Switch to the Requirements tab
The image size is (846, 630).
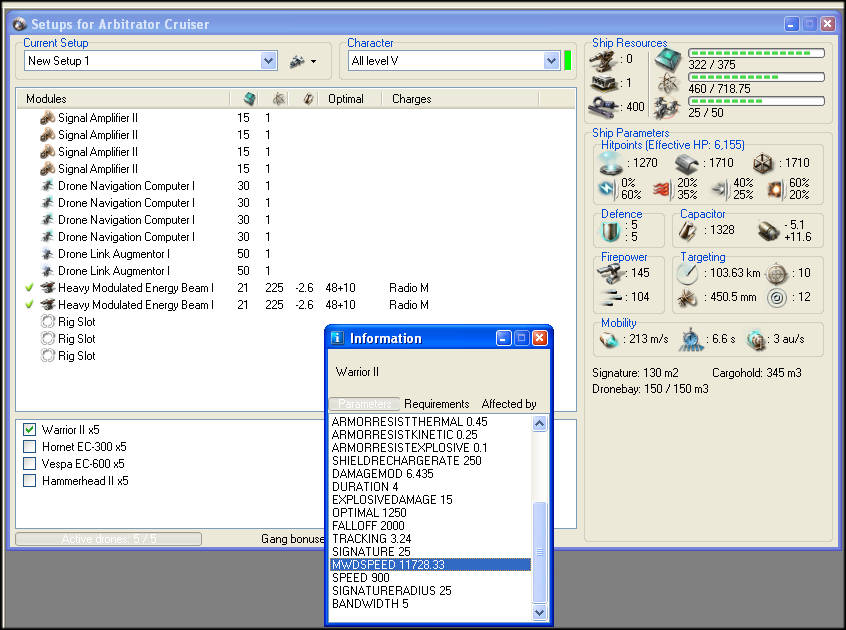coord(436,404)
